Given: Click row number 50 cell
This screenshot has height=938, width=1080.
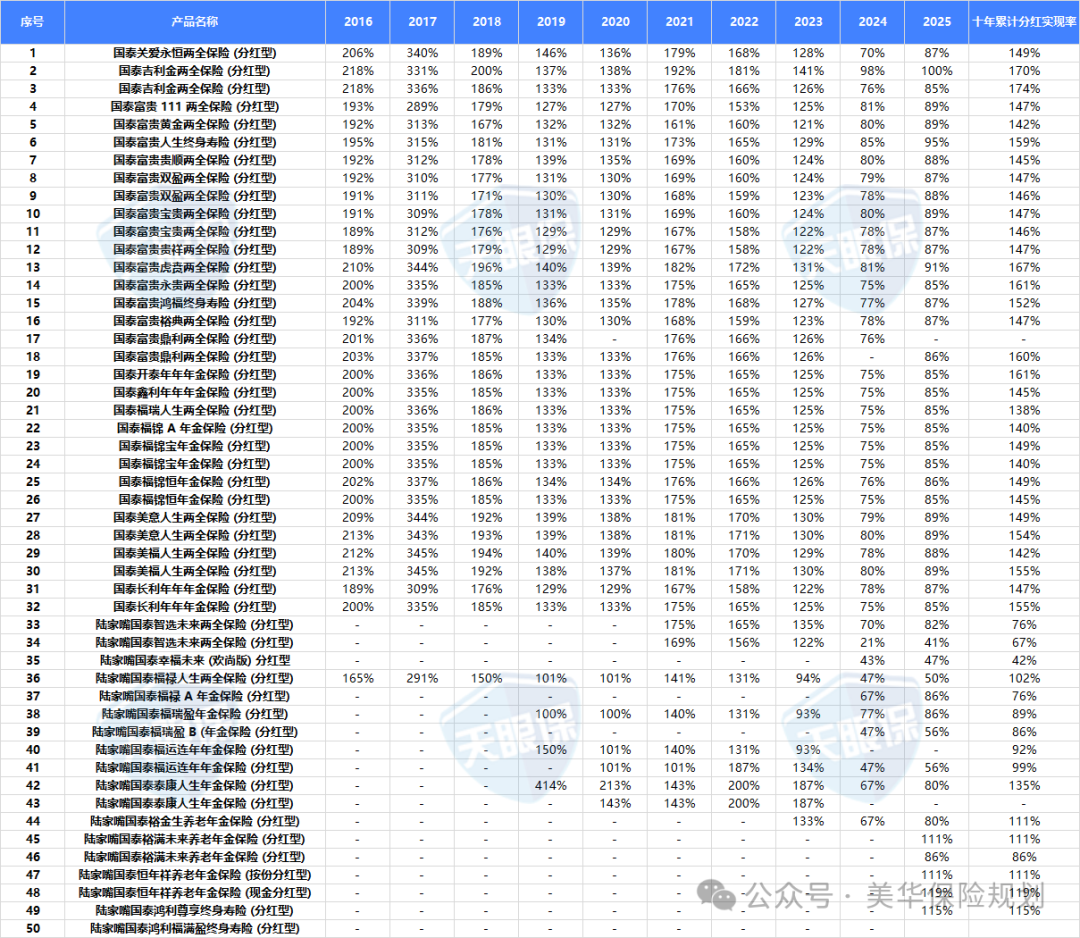Looking at the screenshot, I should (x=32, y=929).
